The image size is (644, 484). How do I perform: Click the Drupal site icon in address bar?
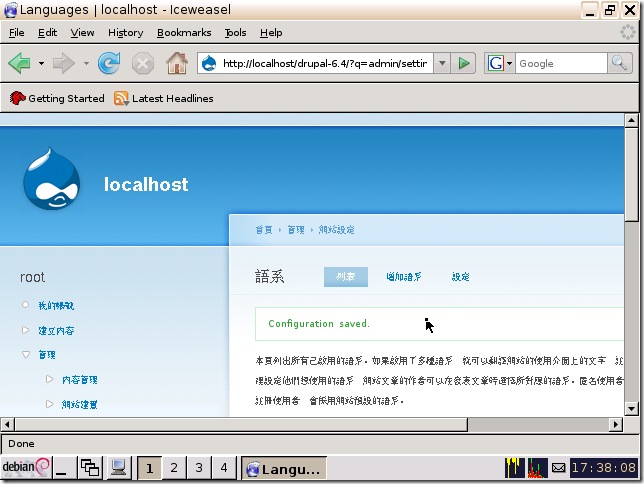[x=209, y=63]
